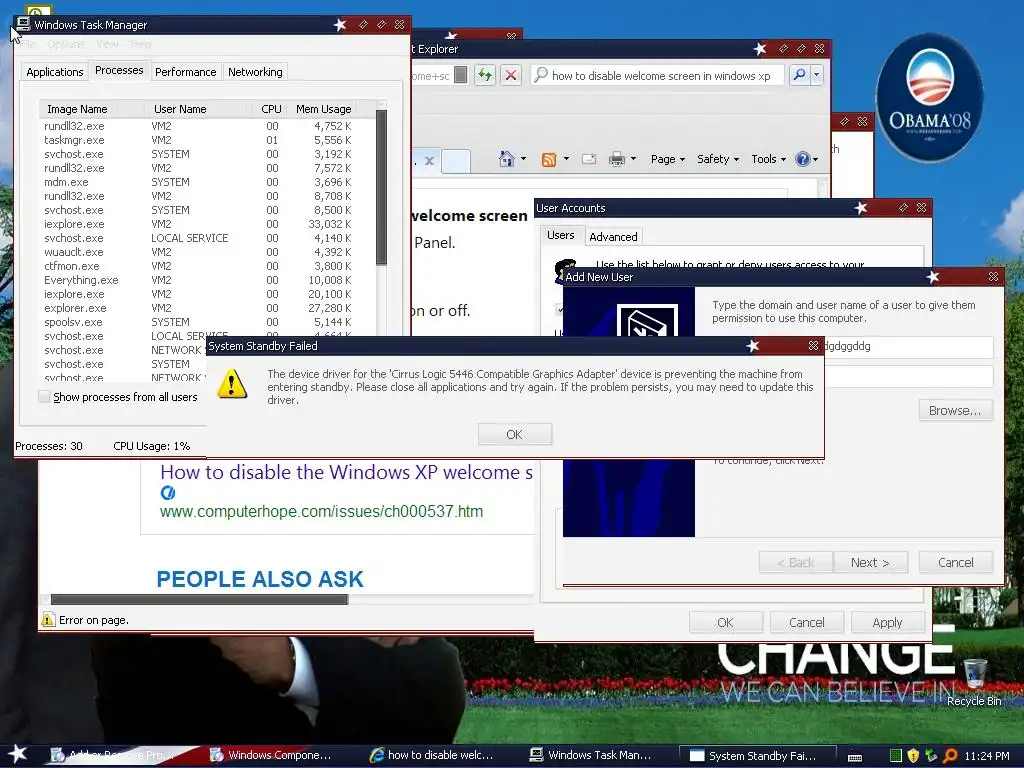Click Cancel in User Accounts window
Screen dimensions: 1024x768
[807, 622]
